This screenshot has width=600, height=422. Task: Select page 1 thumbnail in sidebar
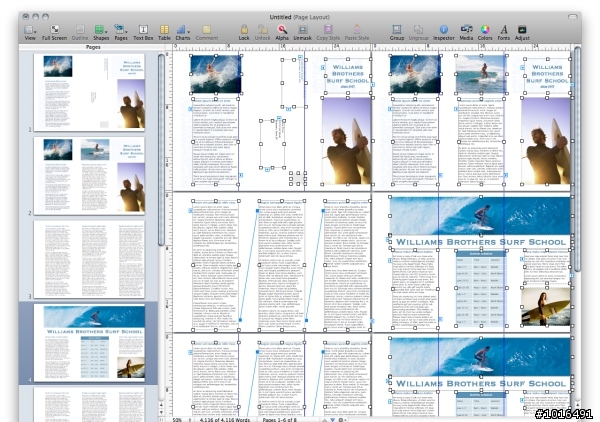click(89, 92)
